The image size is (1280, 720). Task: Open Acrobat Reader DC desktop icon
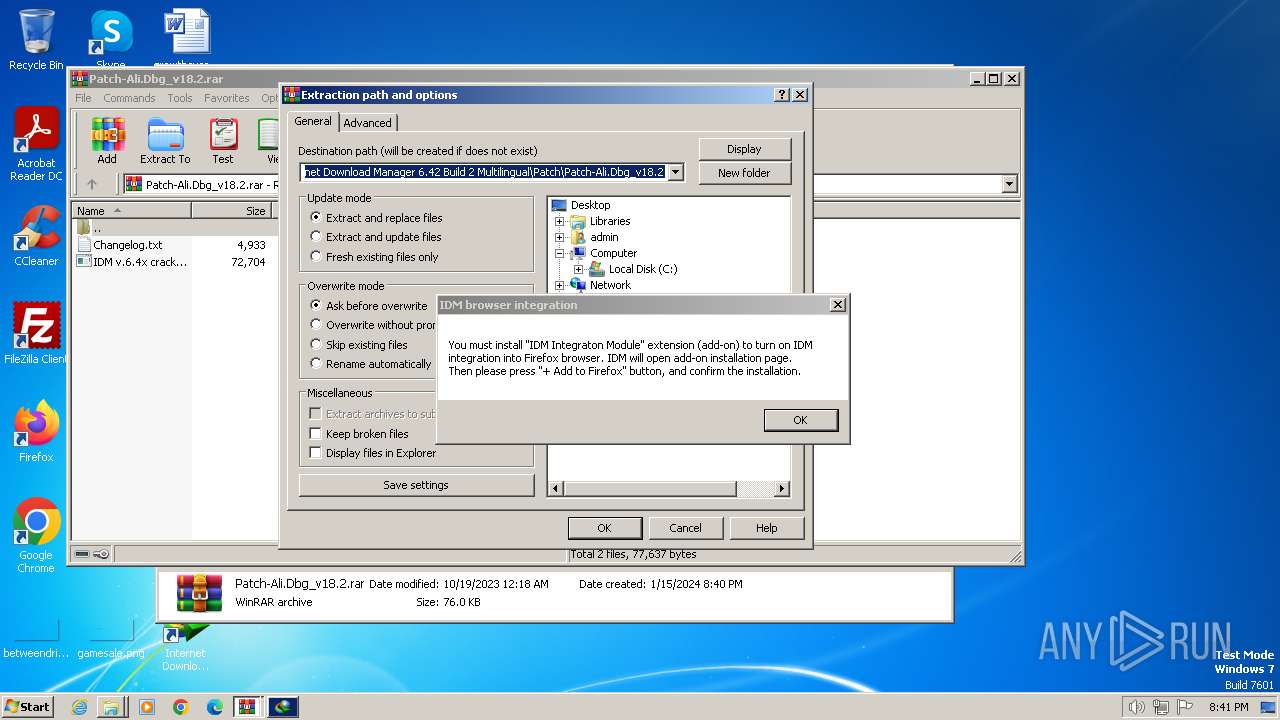[x=36, y=145]
